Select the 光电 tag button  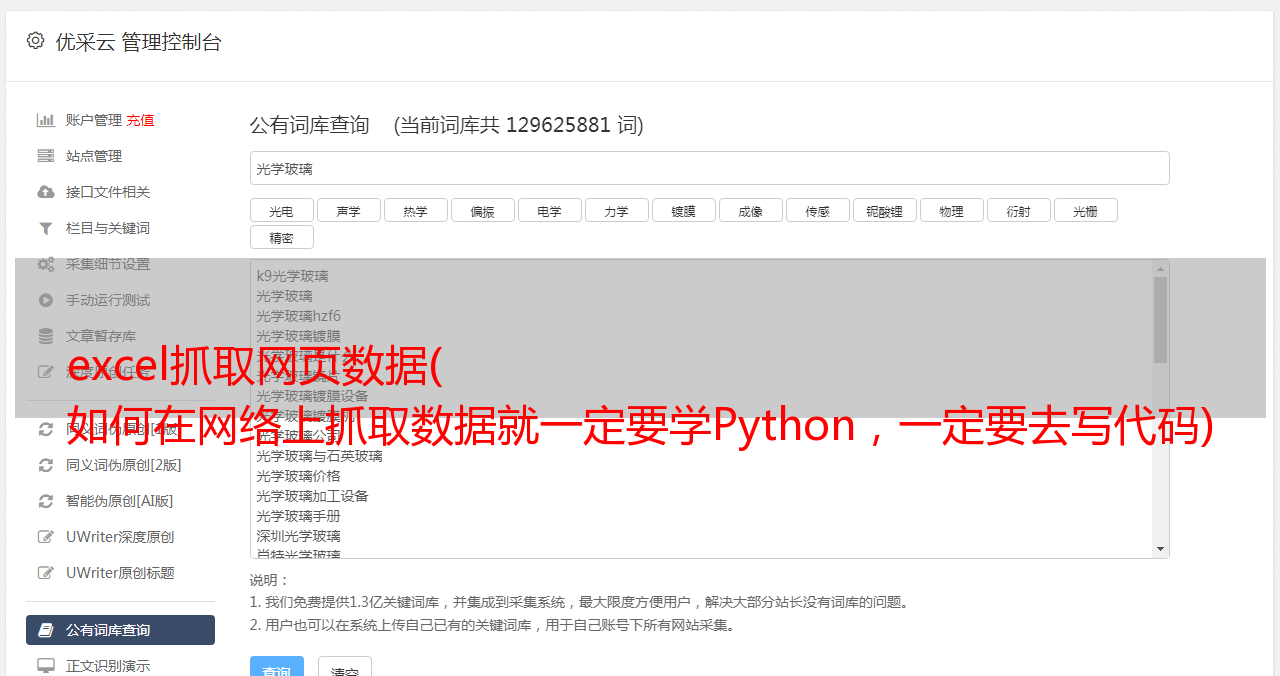[x=281, y=211]
